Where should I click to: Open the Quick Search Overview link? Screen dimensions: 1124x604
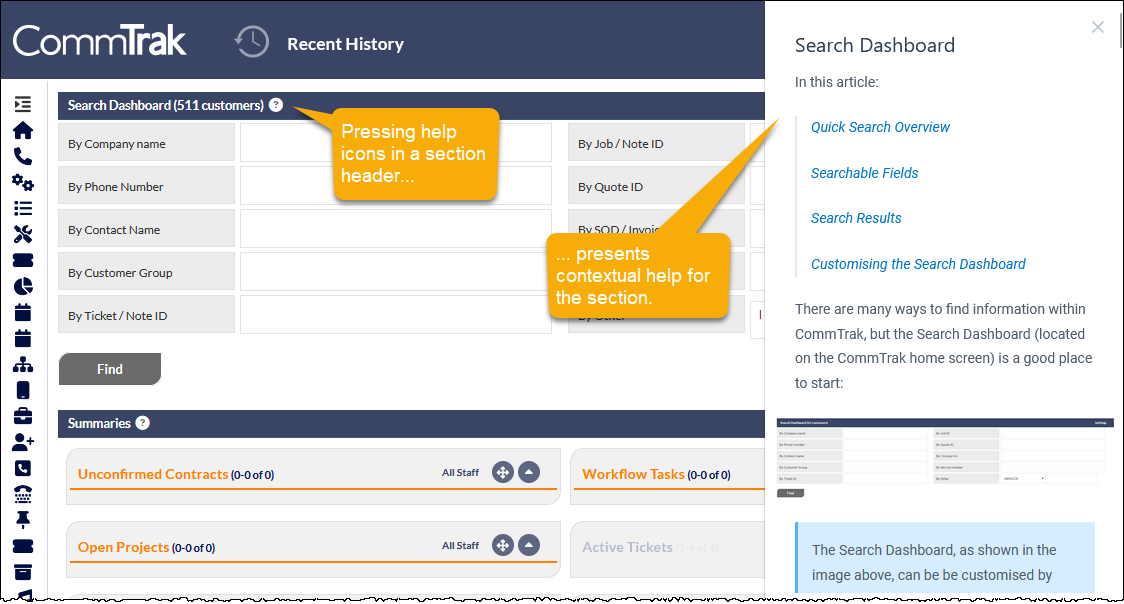[880, 127]
